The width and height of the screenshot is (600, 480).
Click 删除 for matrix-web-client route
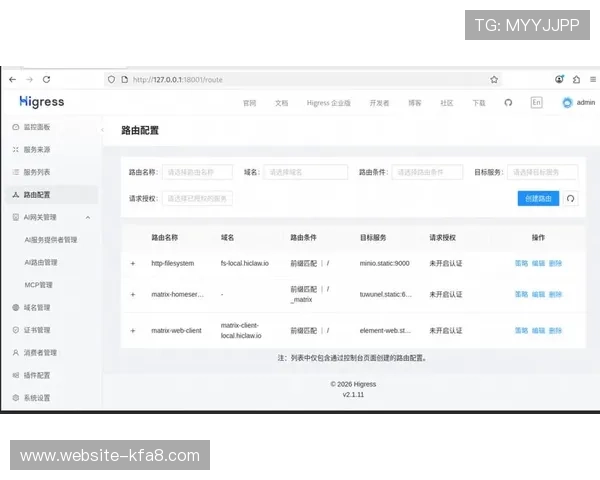pyautogui.click(x=555, y=331)
